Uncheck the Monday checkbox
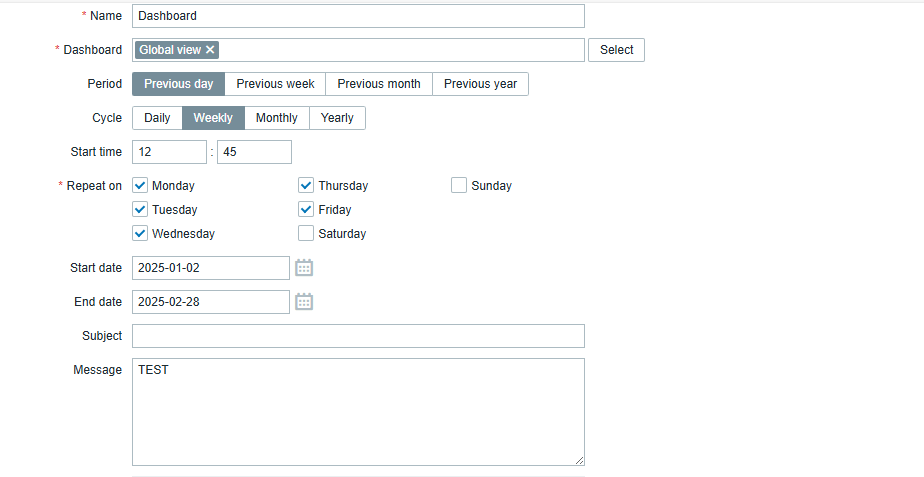Screen dimensions: 924x477 (140, 186)
